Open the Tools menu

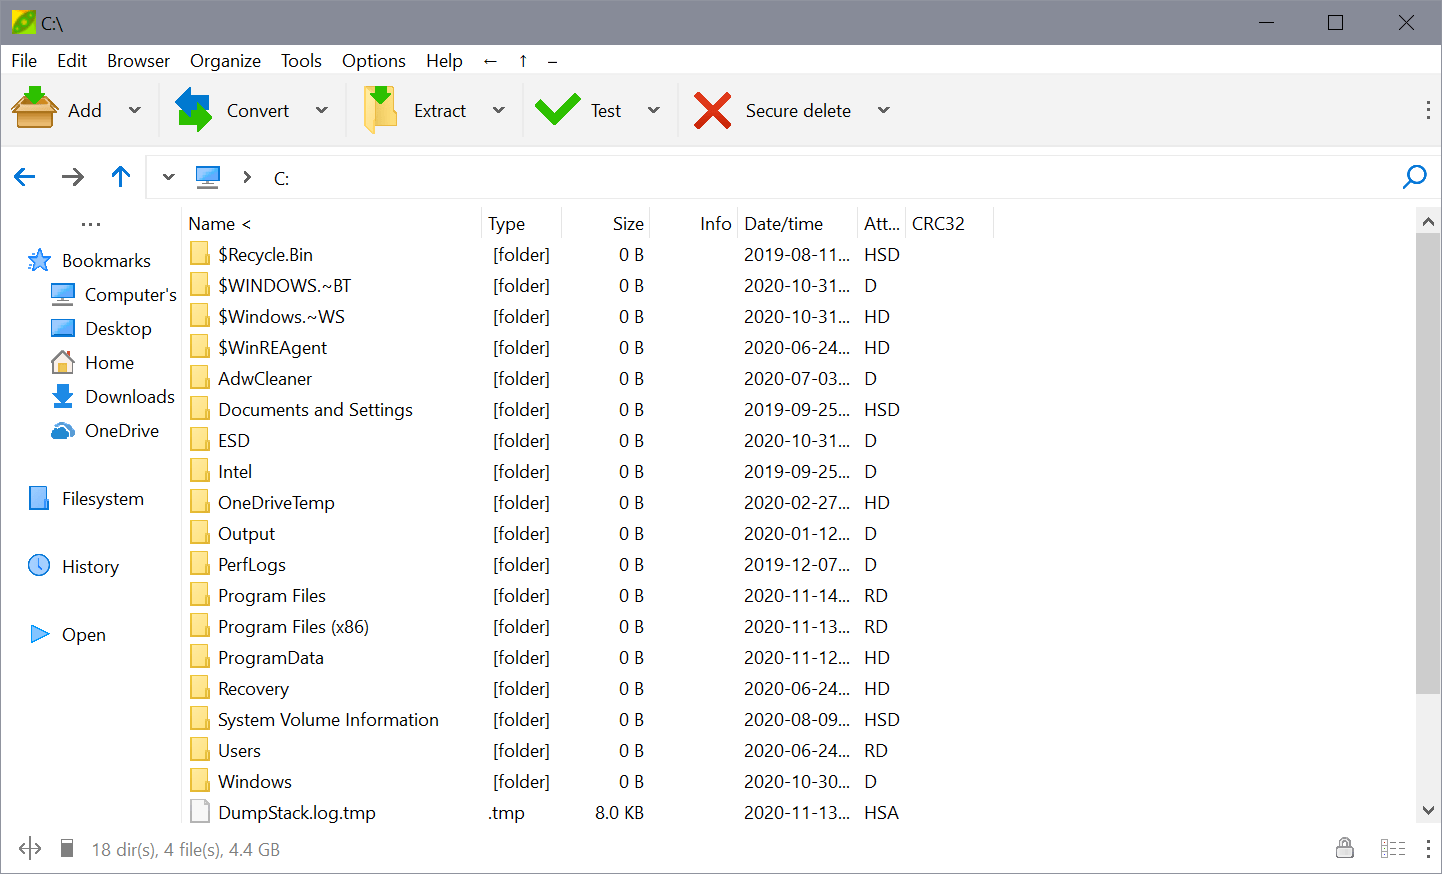pyautogui.click(x=301, y=61)
